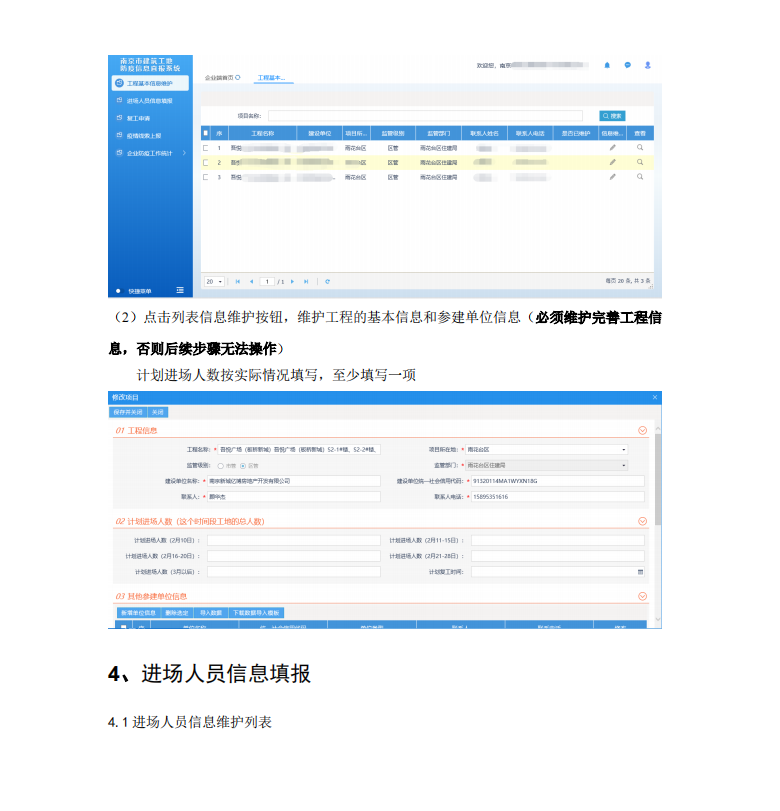Click the 计划进场人数 (2月10日) field
The image size is (780, 811).
294,540
